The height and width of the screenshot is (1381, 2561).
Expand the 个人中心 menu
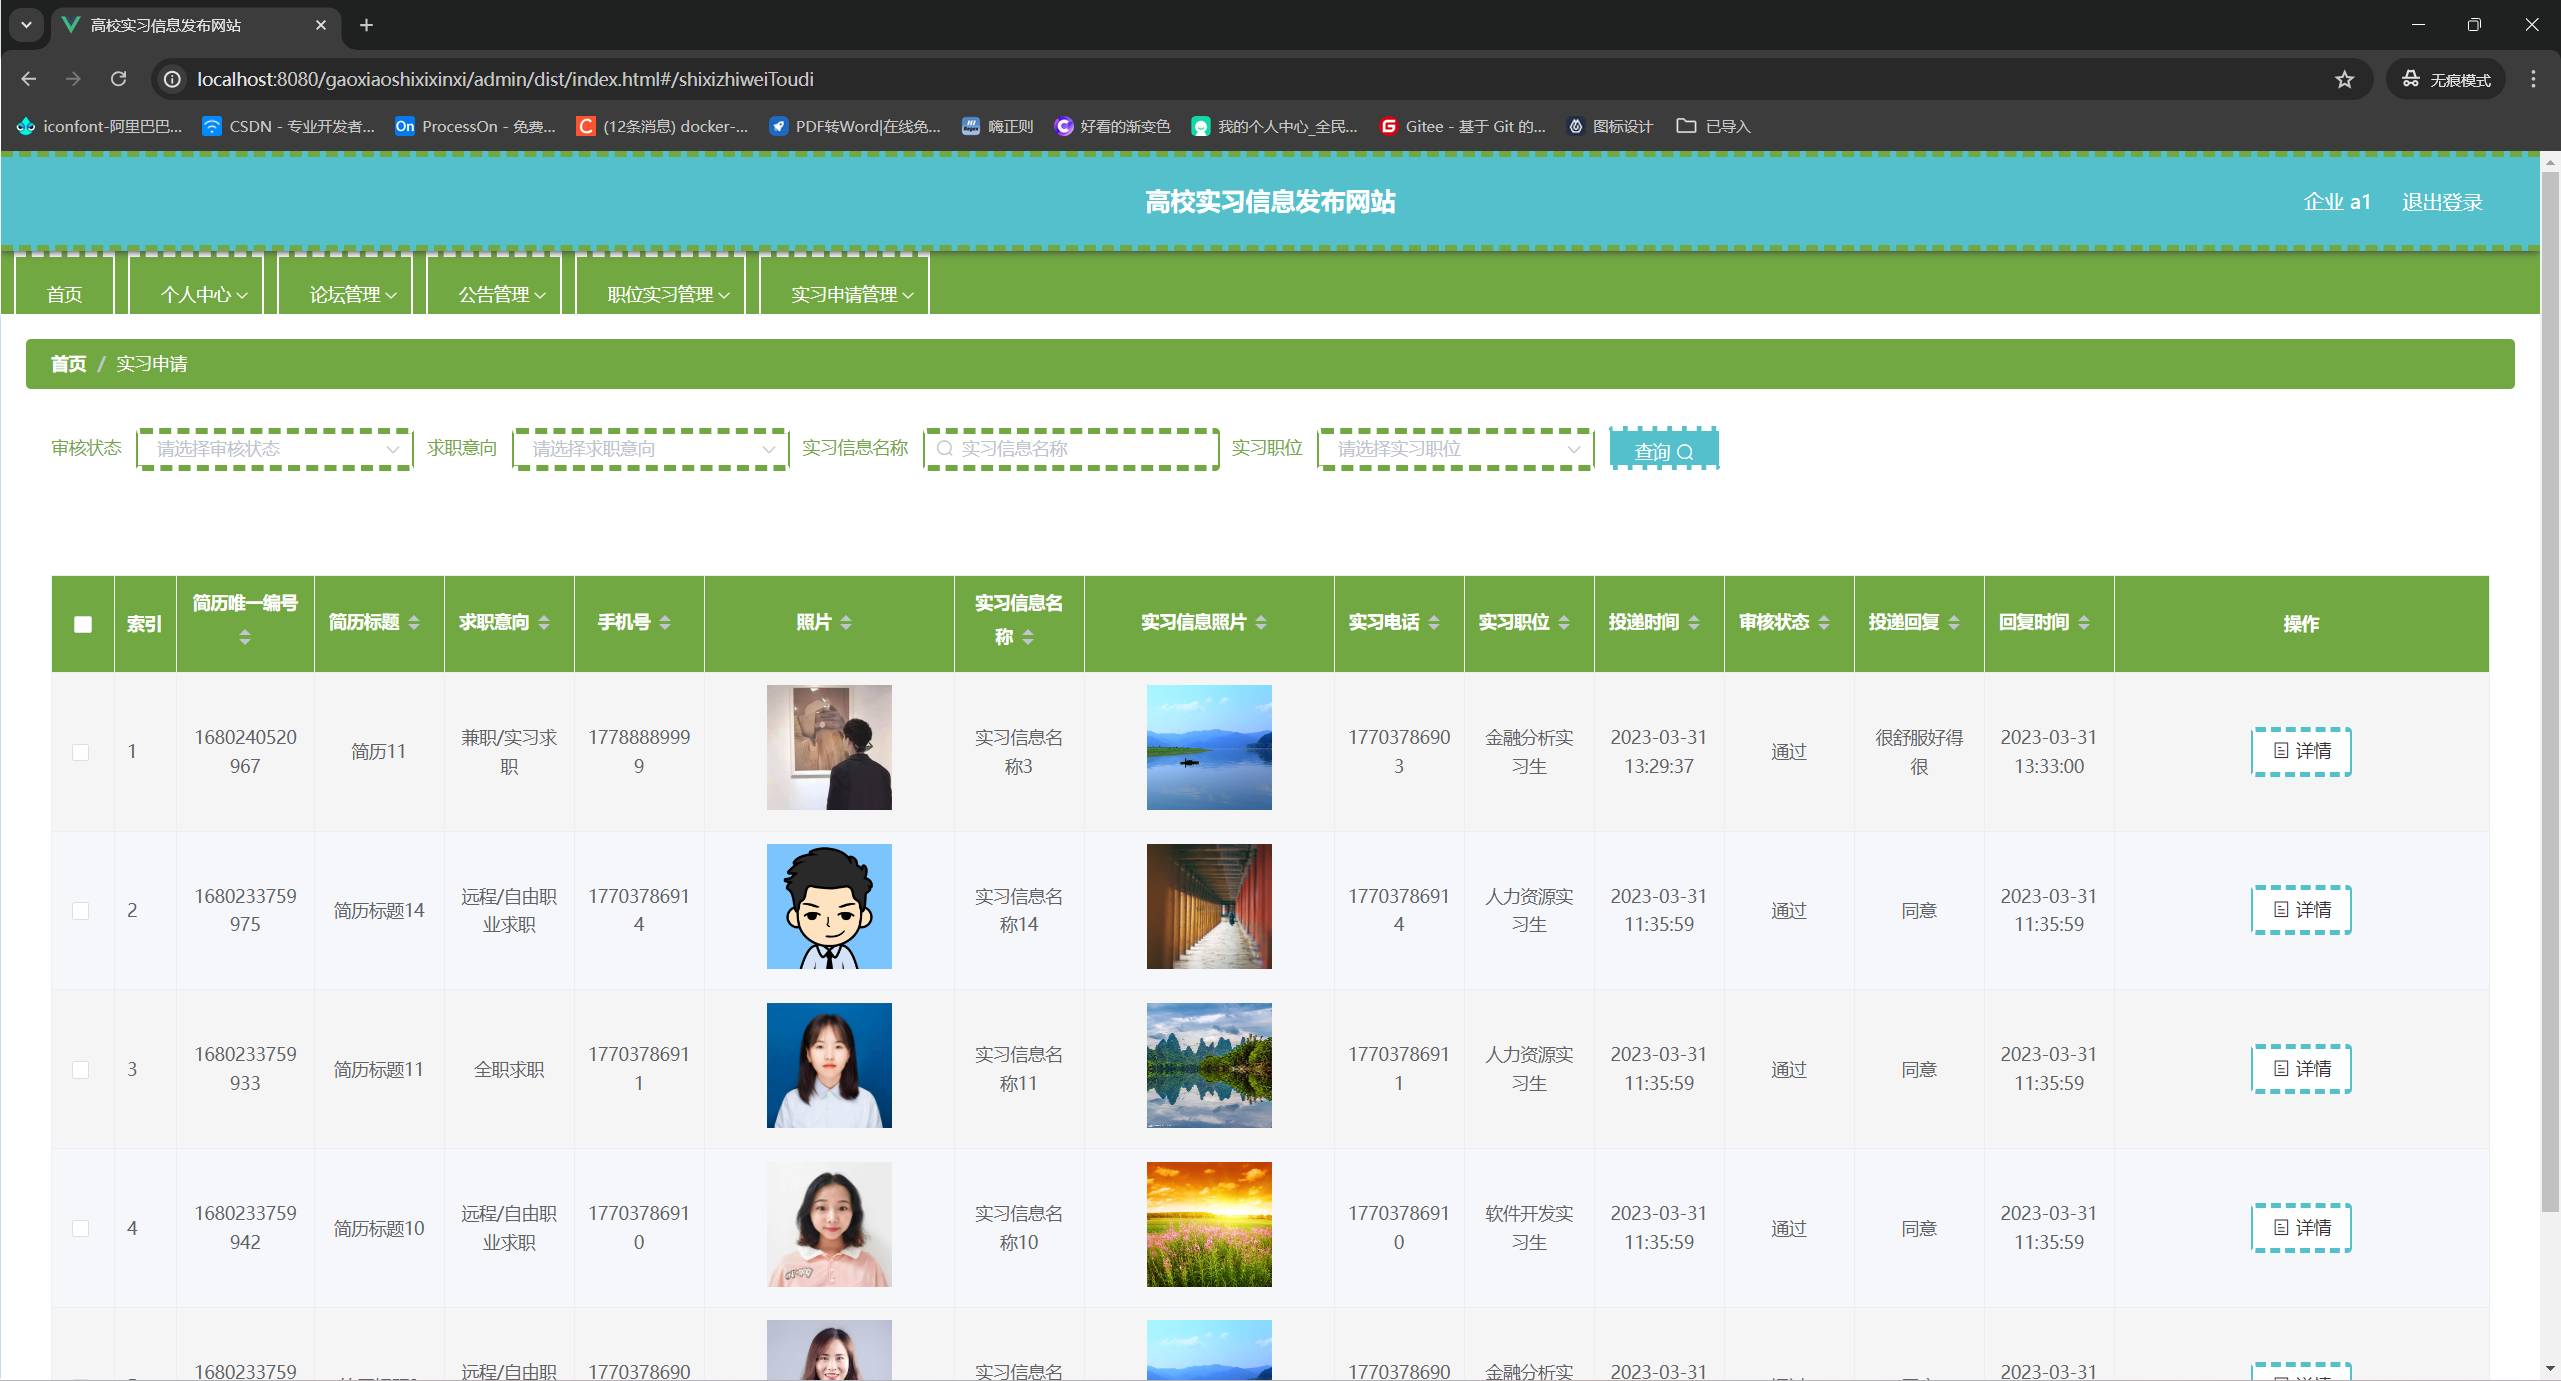coord(203,294)
